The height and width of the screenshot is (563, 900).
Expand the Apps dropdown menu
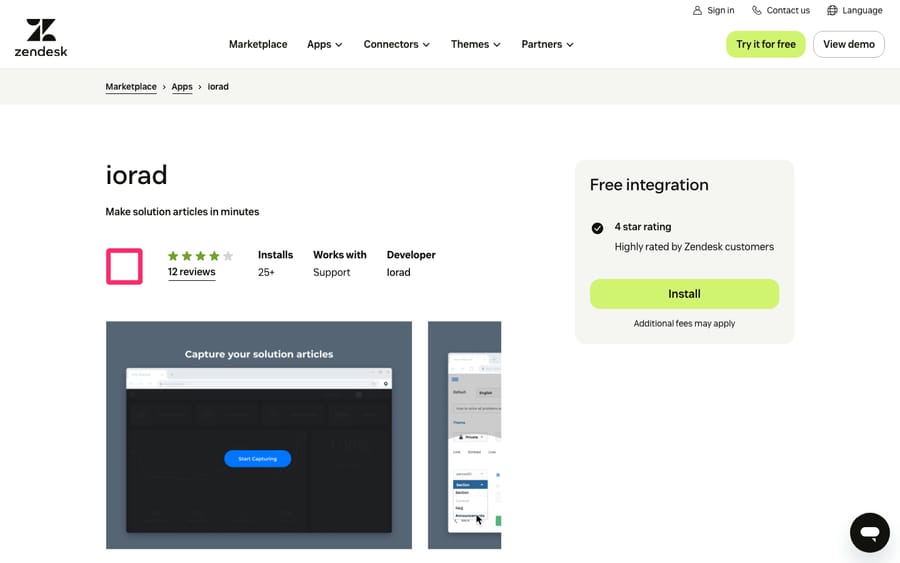coord(324,44)
